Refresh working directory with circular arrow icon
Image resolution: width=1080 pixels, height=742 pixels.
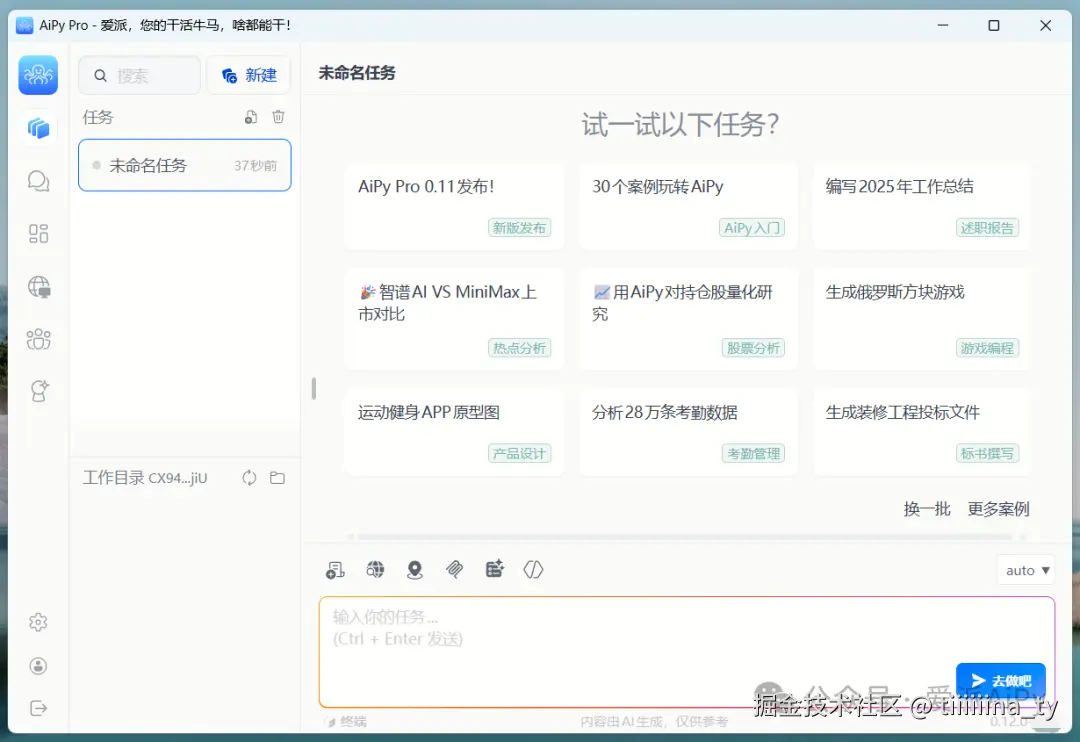tap(248, 477)
